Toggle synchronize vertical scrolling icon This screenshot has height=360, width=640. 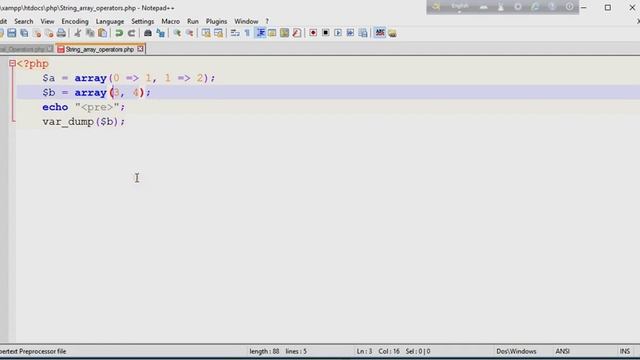pyautogui.click(x=206, y=33)
